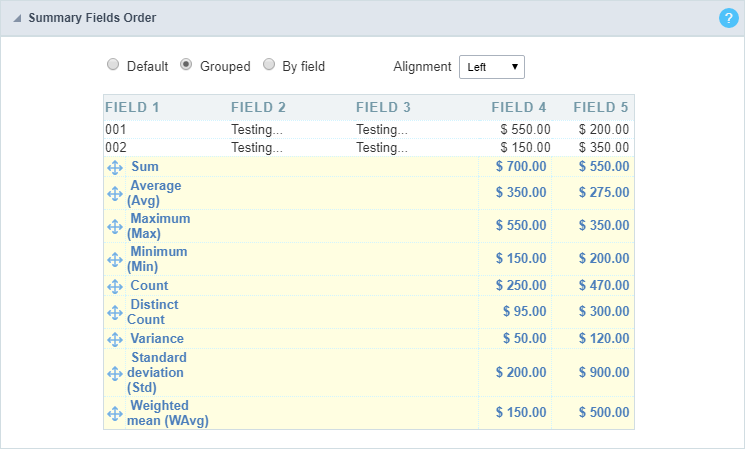Click the move handle next to Variance
This screenshot has height=449, width=745.
pos(115,339)
